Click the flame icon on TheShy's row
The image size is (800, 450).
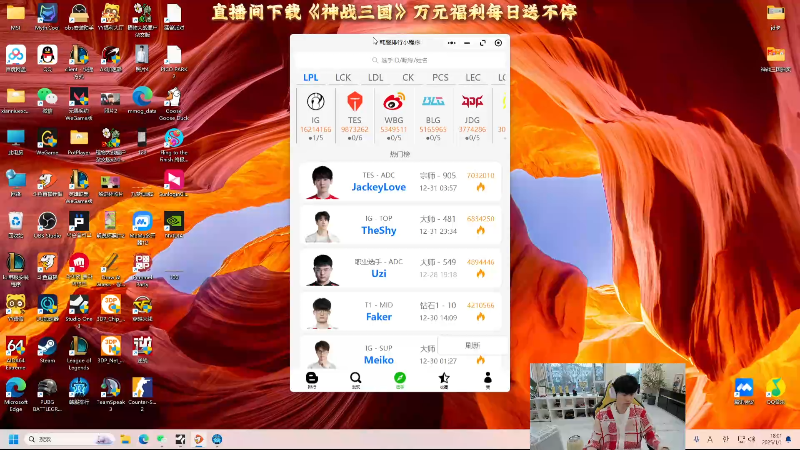pos(481,231)
